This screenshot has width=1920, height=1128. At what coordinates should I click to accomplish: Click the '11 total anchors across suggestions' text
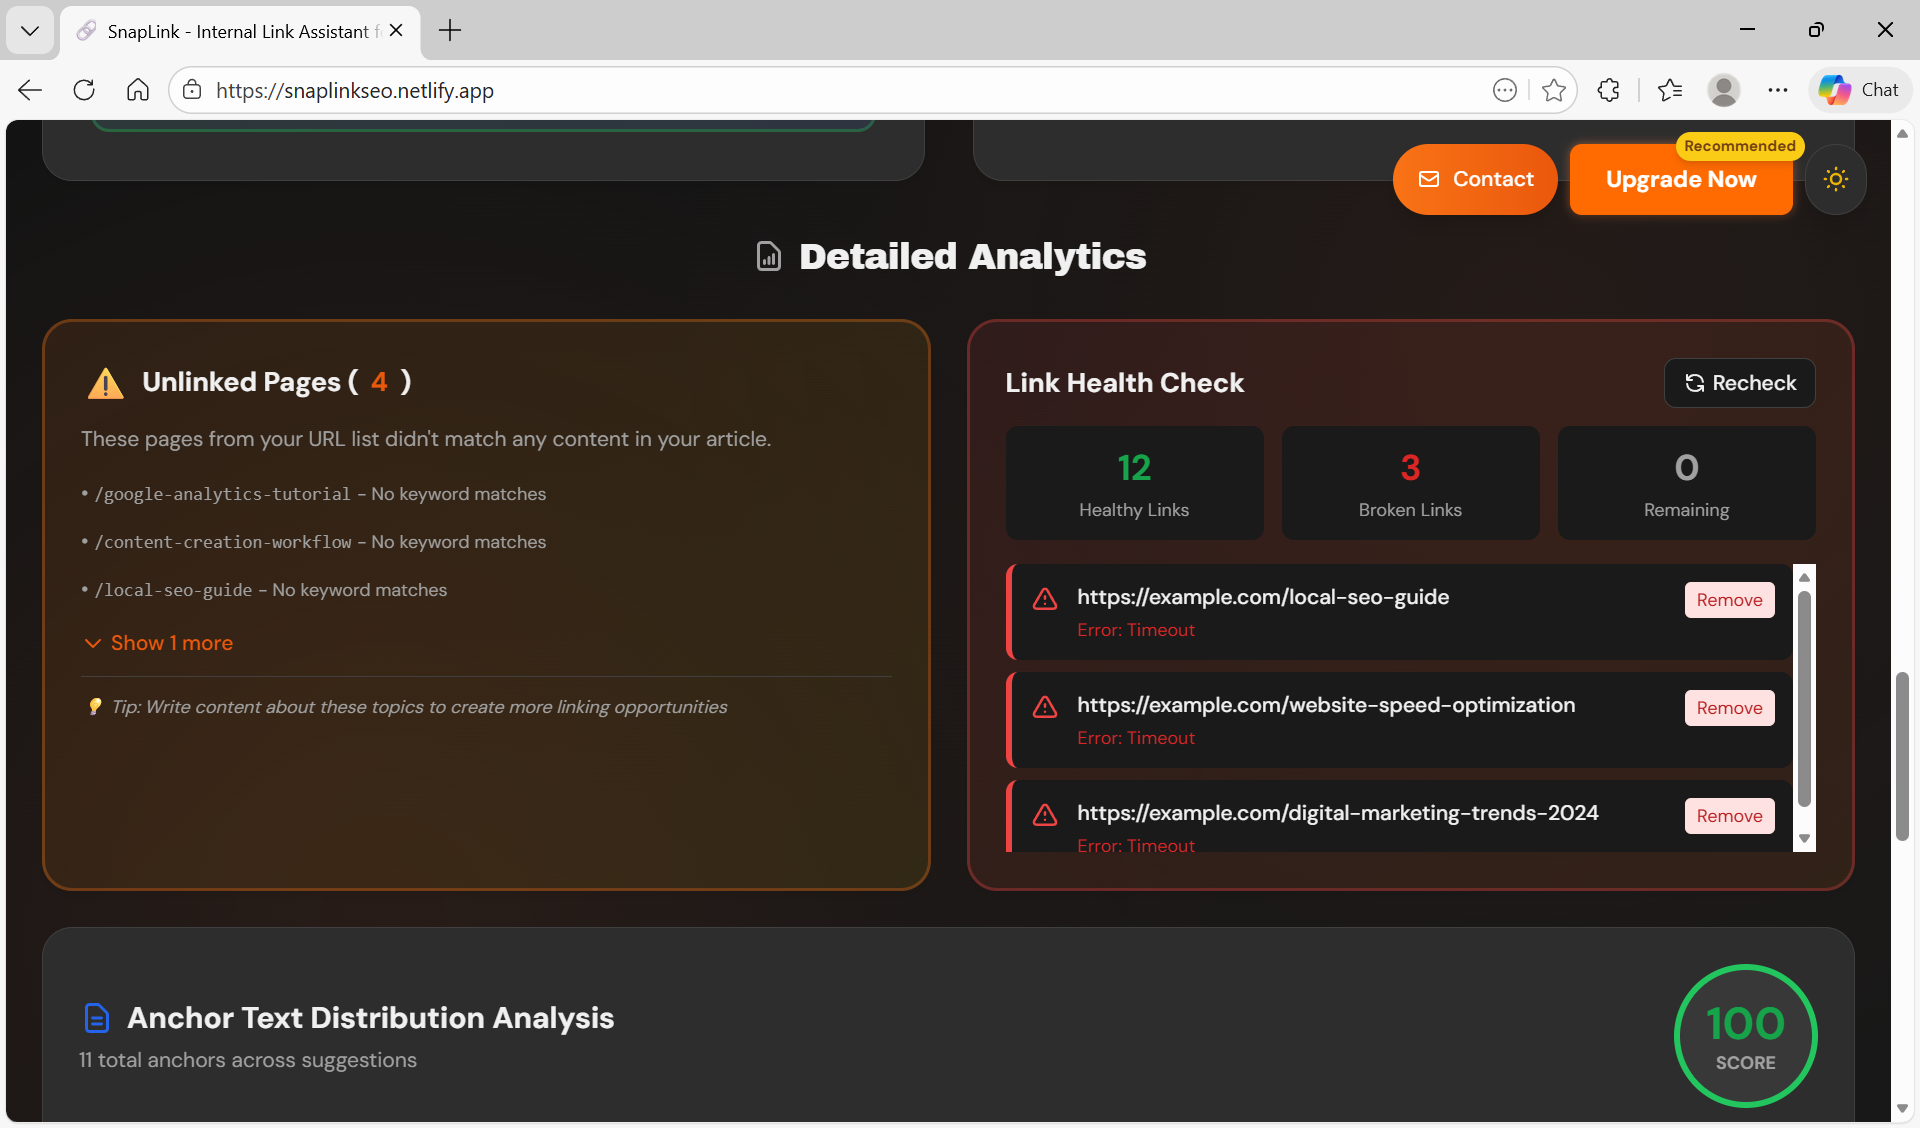(x=248, y=1060)
